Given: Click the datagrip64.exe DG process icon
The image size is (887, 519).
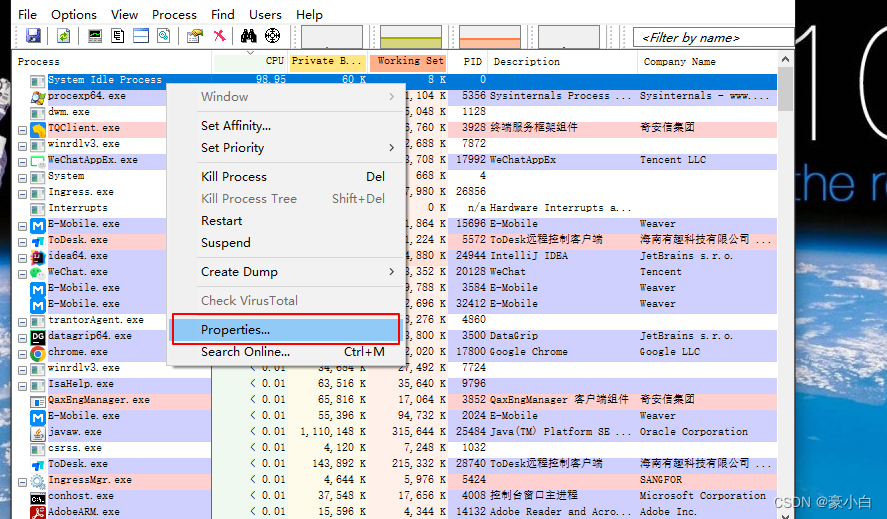Looking at the screenshot, I should click(38, 337).
